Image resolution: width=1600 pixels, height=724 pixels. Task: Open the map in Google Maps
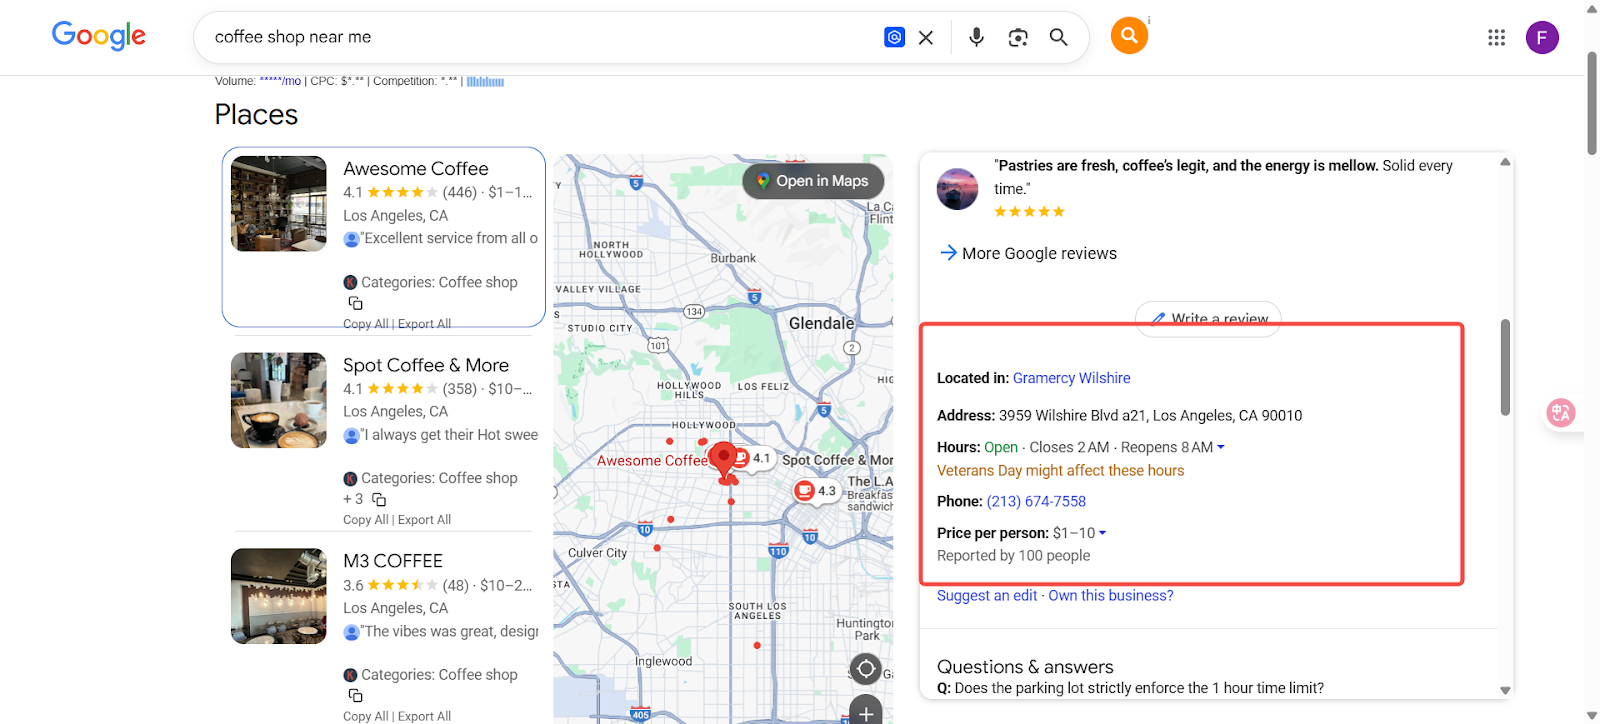[813, 181]
